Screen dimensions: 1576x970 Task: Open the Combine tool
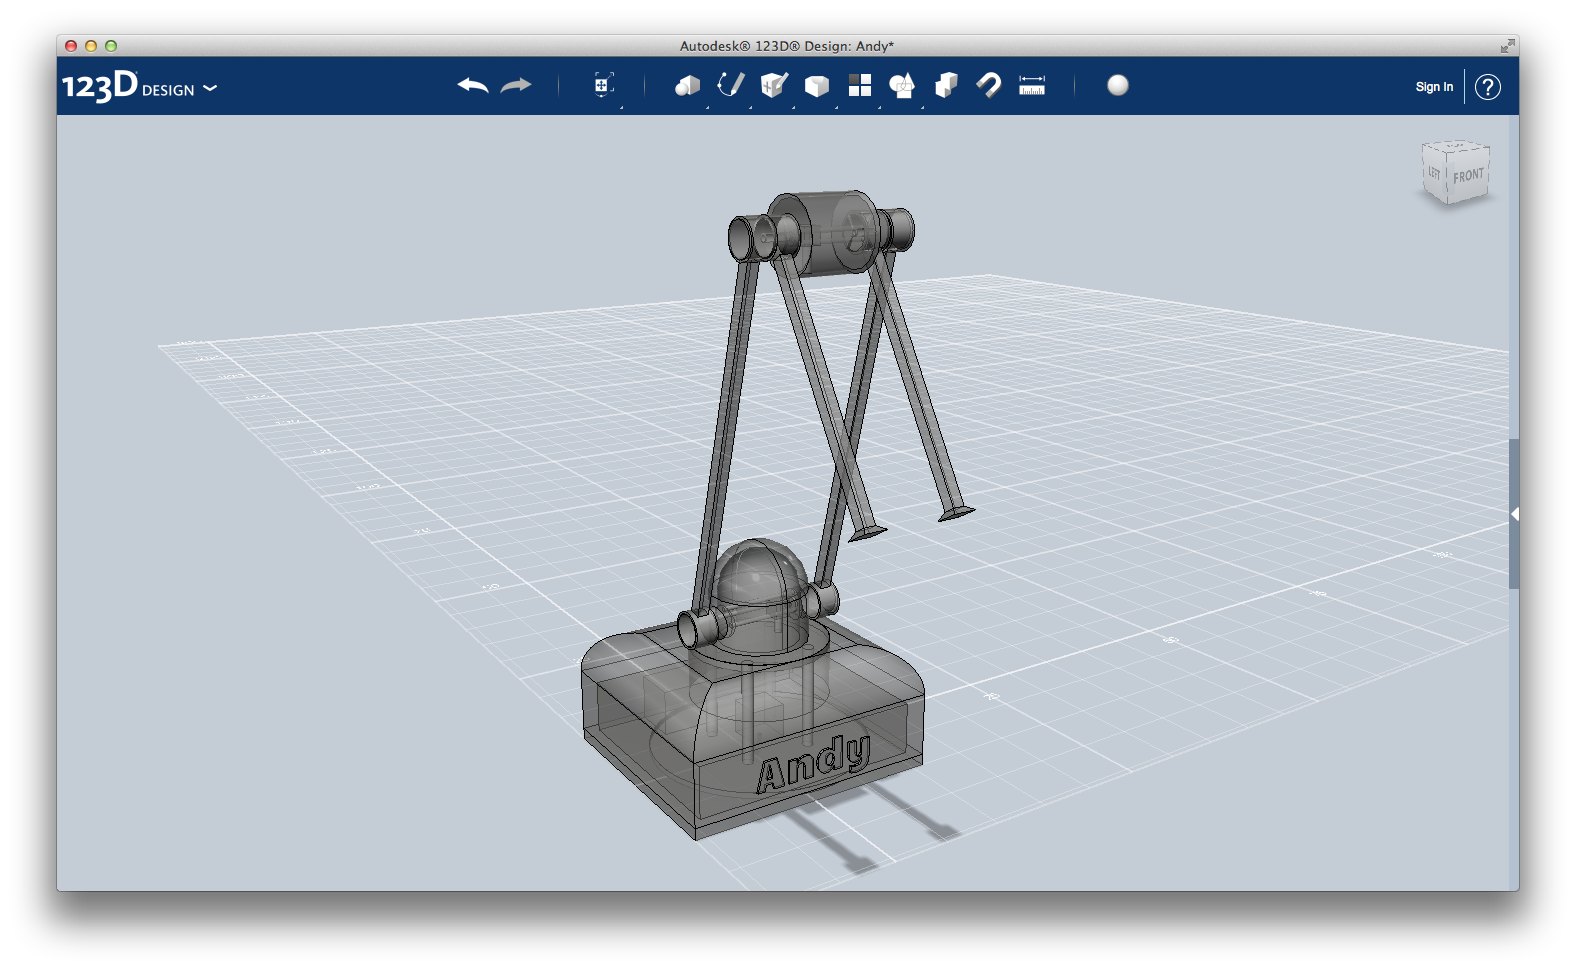pyautogui.click(x=946, y=86)
